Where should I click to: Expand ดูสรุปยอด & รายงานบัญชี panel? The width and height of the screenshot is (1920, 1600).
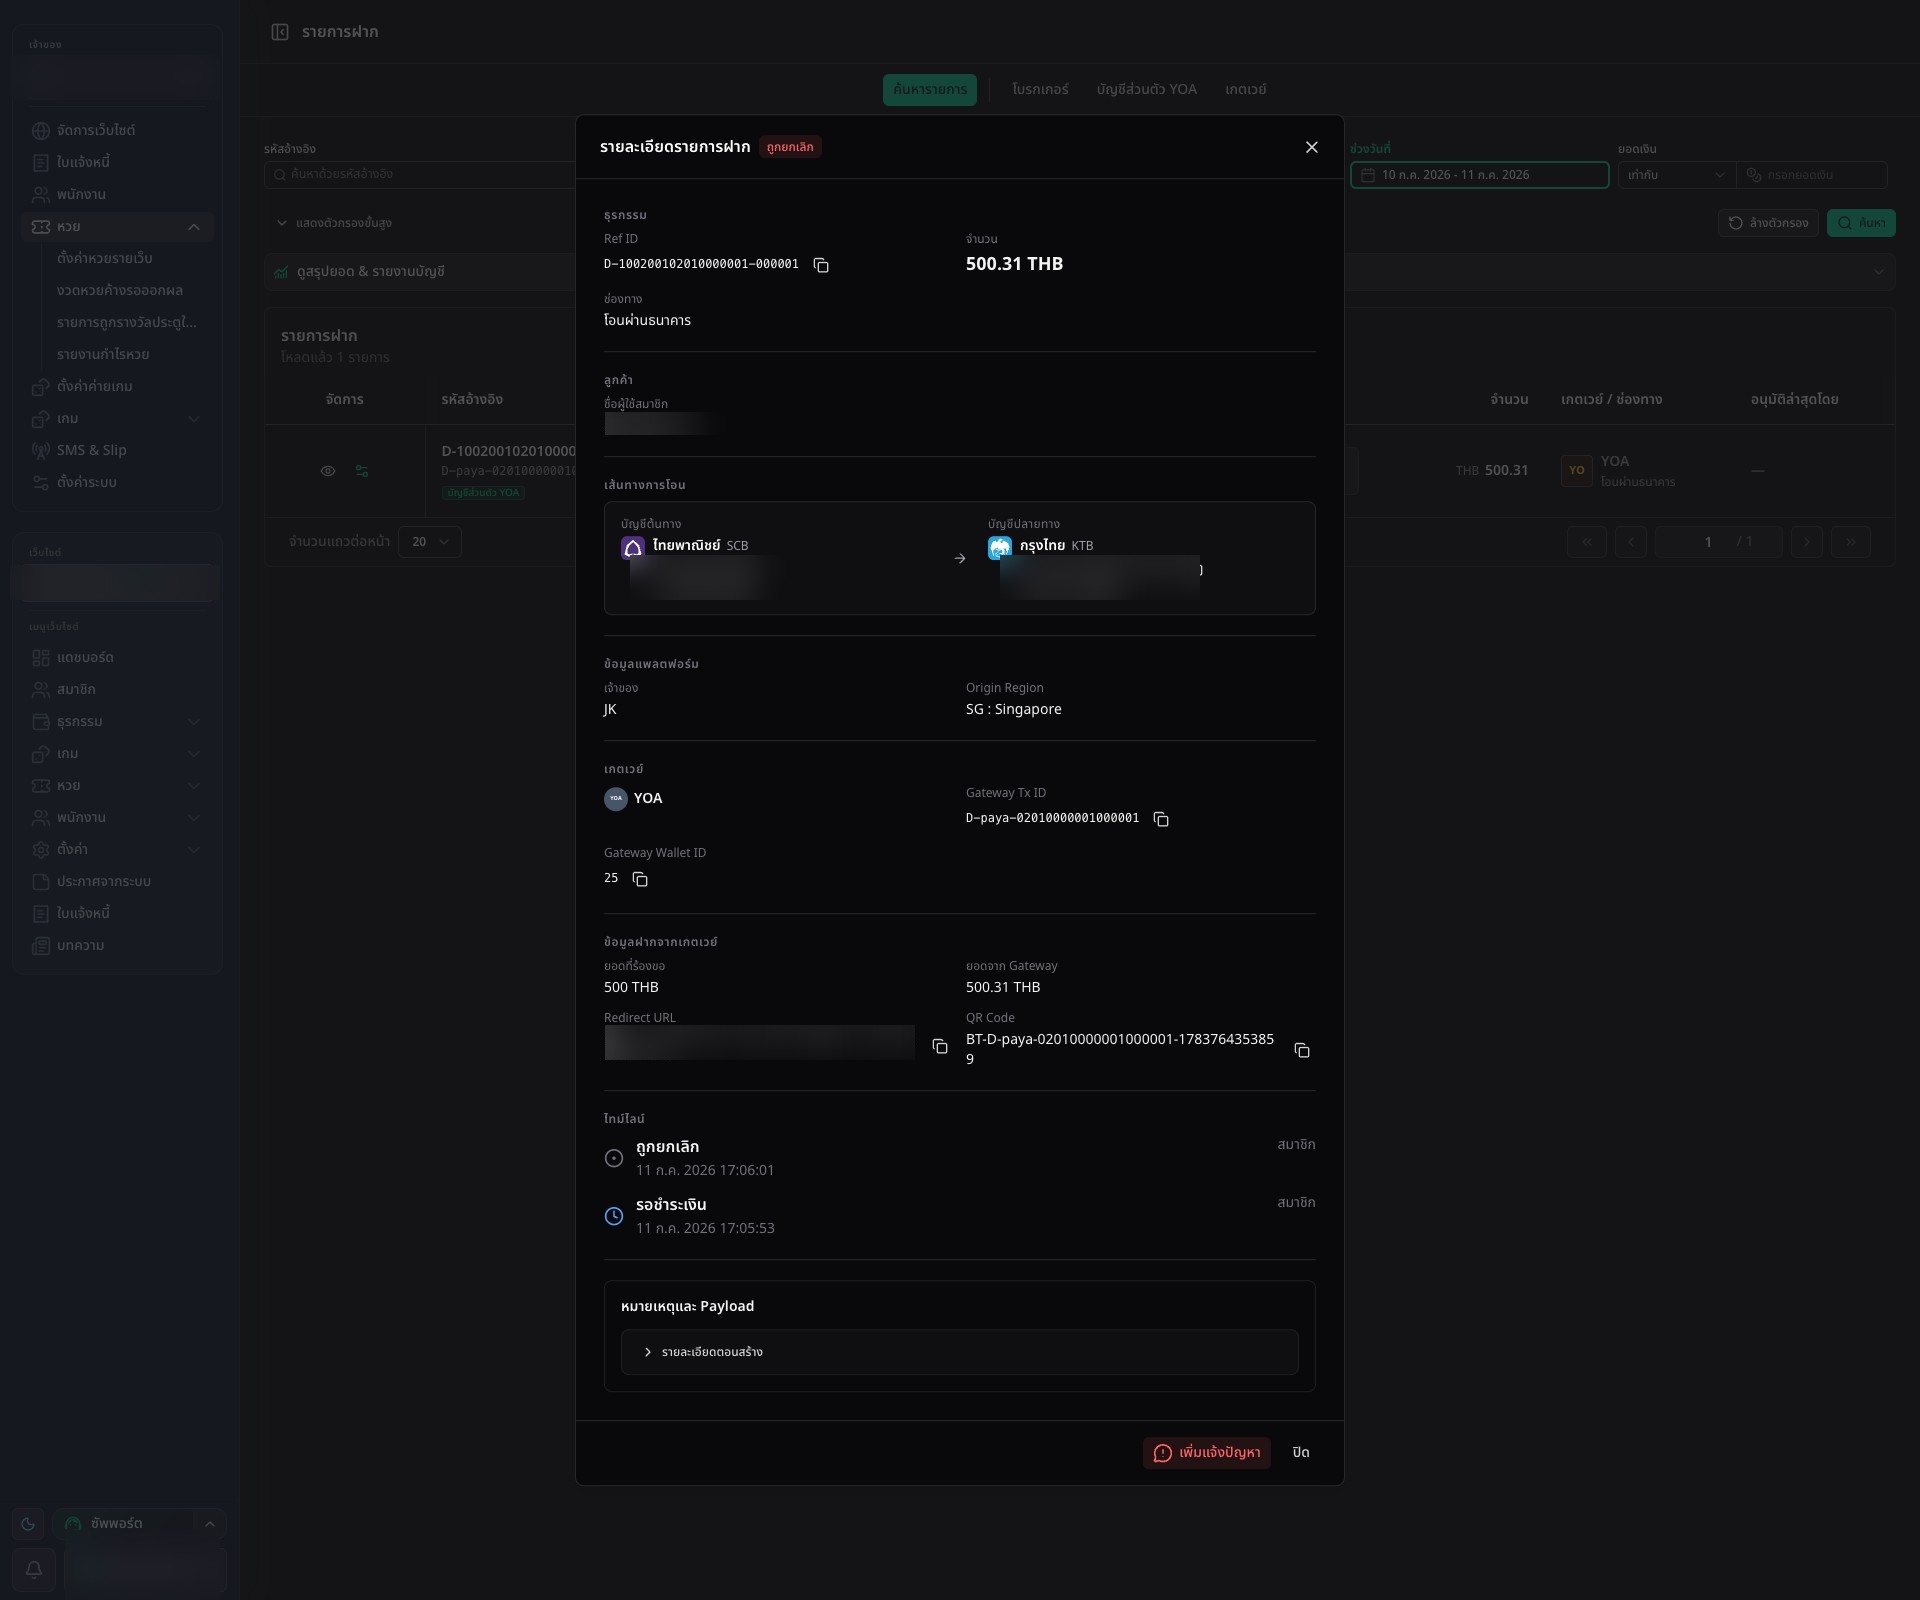1080,272
